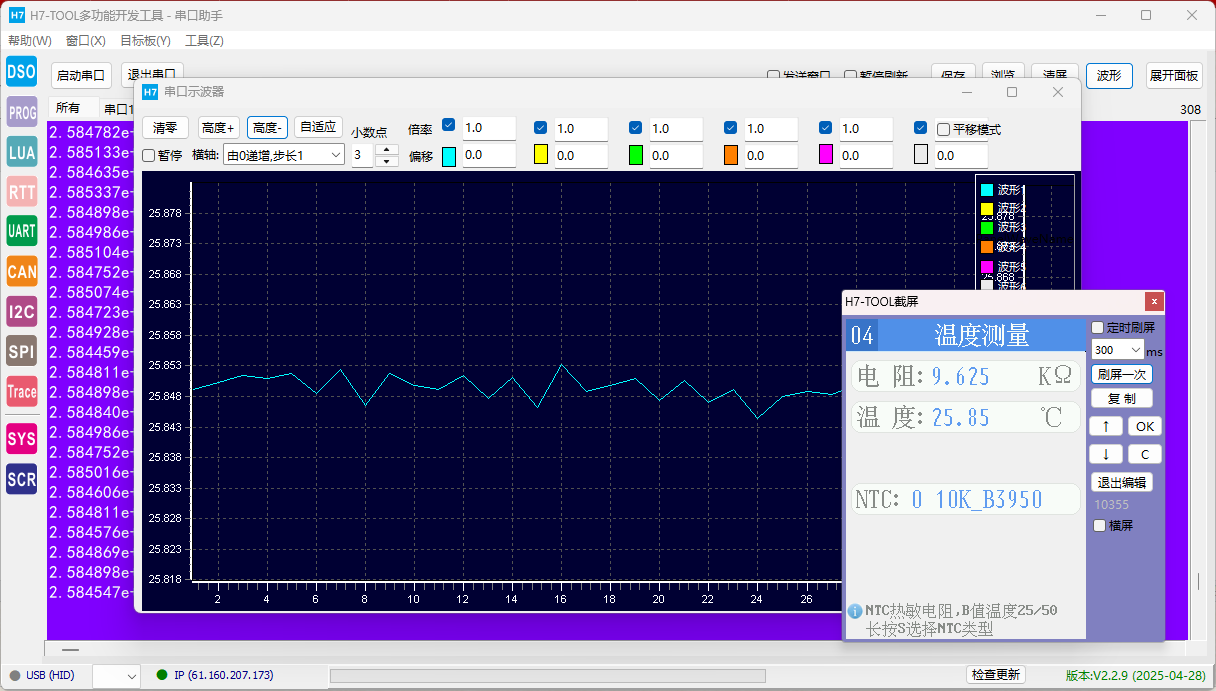The width and height of the screenshot is (1216, 691).
Task: Toggle the 暂停 checkbox in oscilloscope
Action: [x=149, y=155]
